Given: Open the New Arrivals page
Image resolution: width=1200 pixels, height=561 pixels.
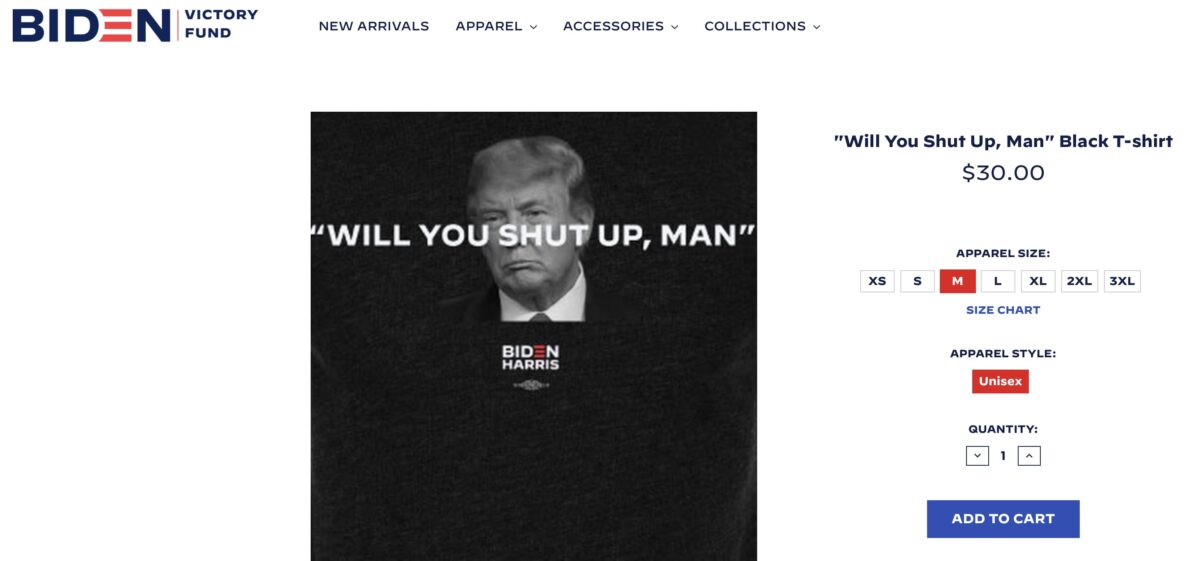Looking at the screenshot, I should (374, 26).
